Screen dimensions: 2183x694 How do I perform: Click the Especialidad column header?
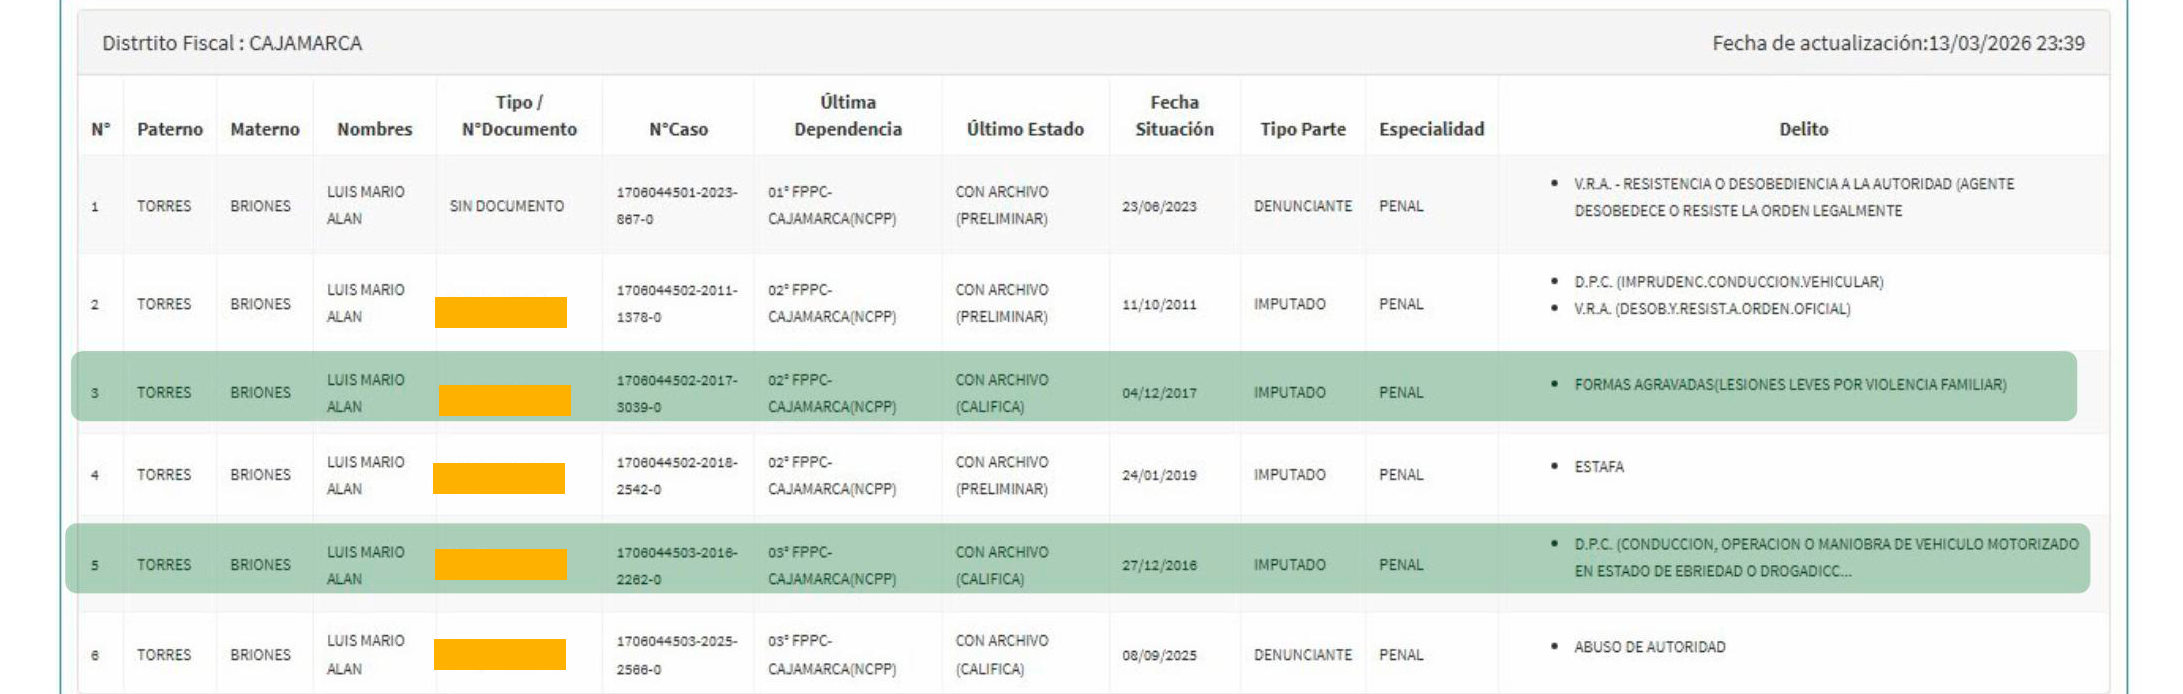[x=1431, y=129]
